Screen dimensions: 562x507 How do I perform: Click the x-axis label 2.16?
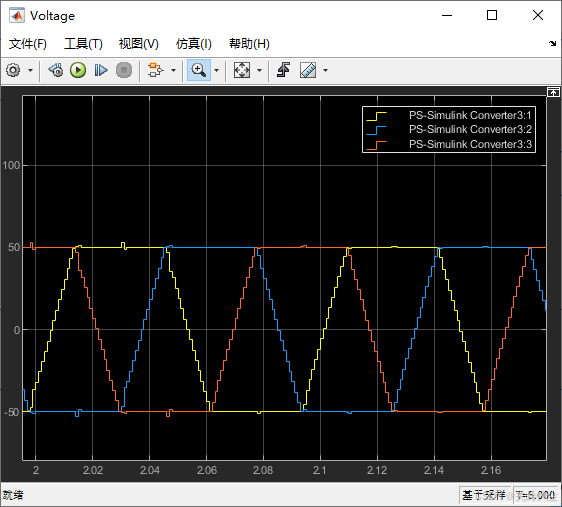(x=491, y=470)
